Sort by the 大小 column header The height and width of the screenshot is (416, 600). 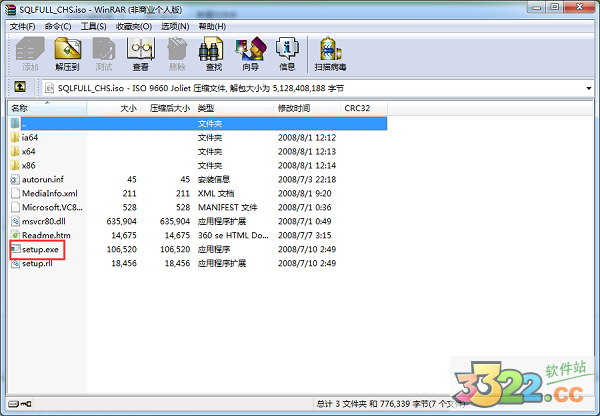click(x=114, y=108)
